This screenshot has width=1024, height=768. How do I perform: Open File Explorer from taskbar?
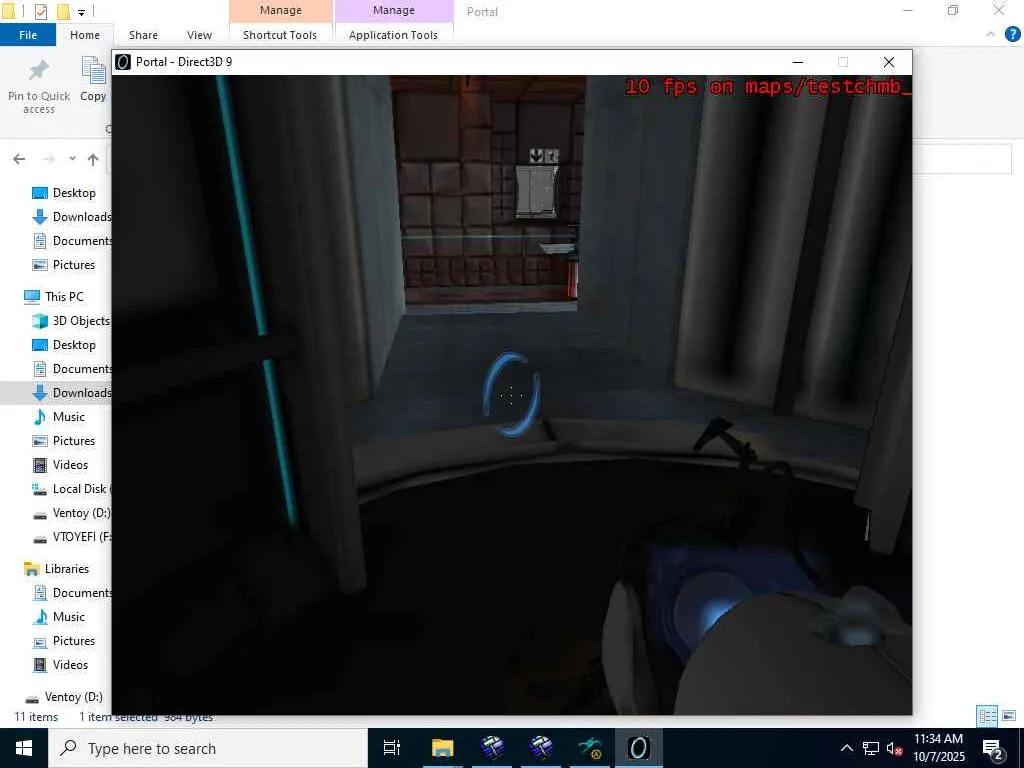tap(442, 748)
